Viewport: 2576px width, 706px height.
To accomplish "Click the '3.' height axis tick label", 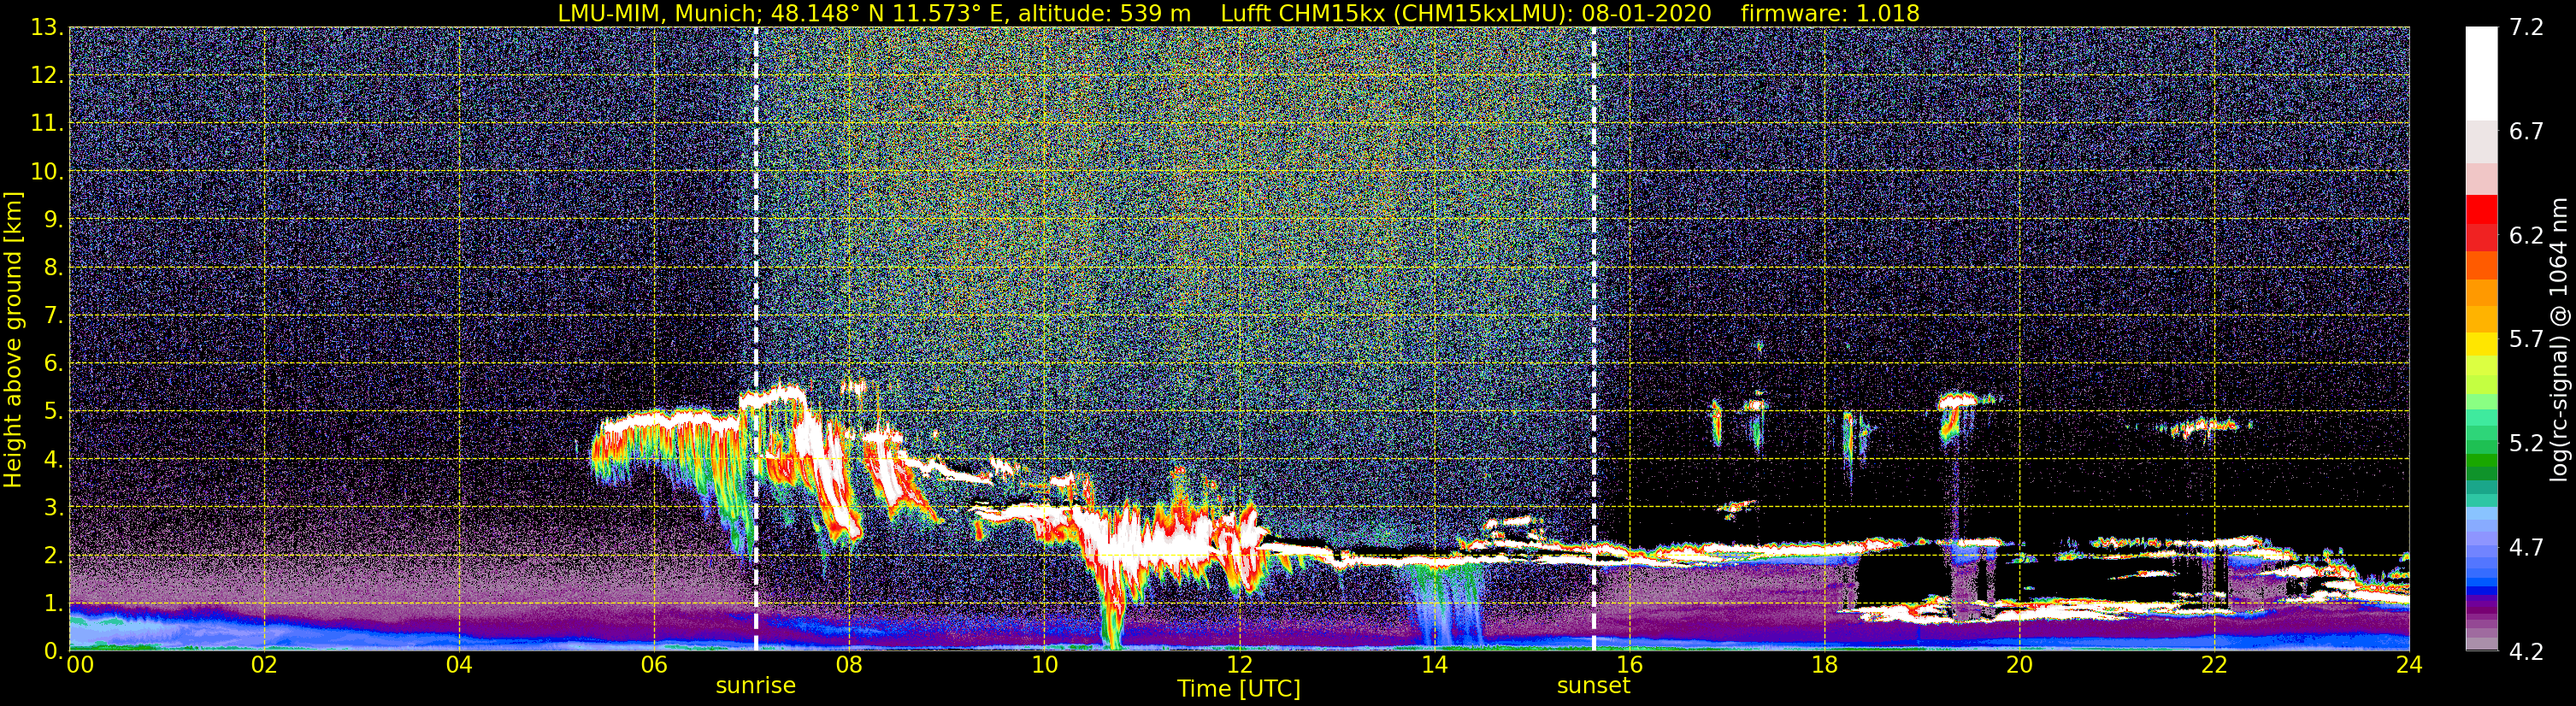I will click(x=53, y=508).
